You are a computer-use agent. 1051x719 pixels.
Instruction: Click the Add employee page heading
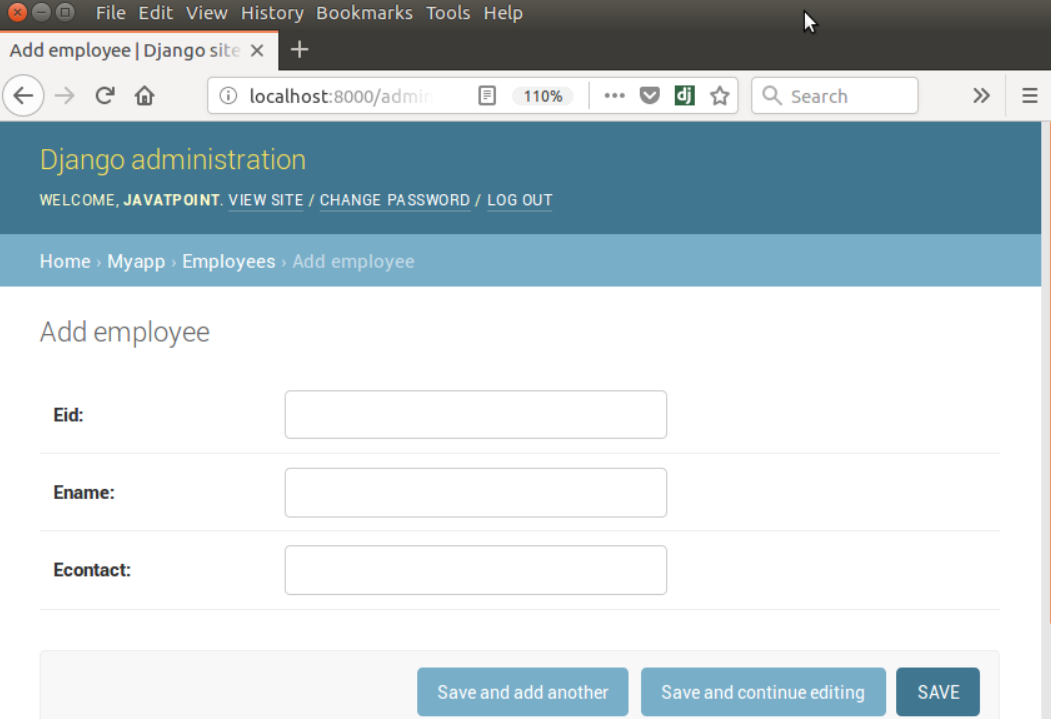point(125,332)
